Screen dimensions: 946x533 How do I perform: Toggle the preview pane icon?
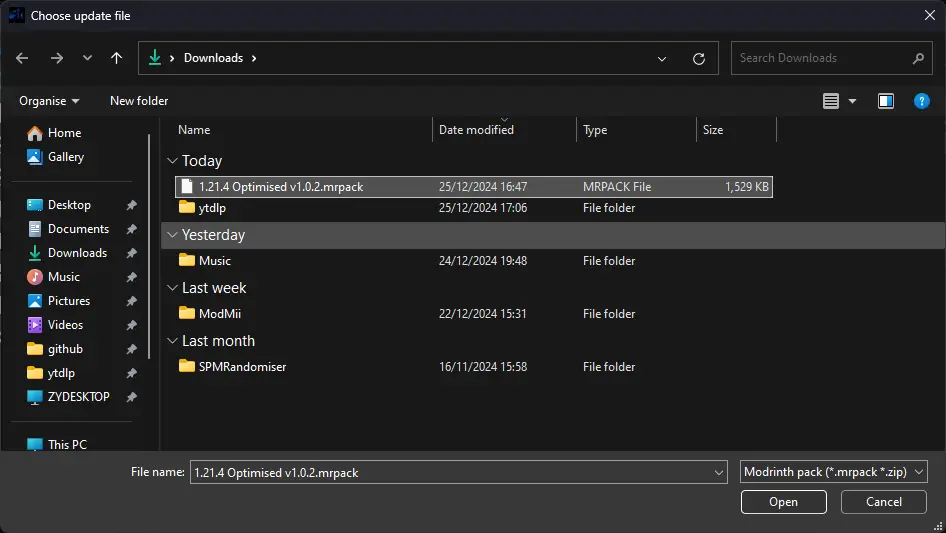(x=885, y=101)
